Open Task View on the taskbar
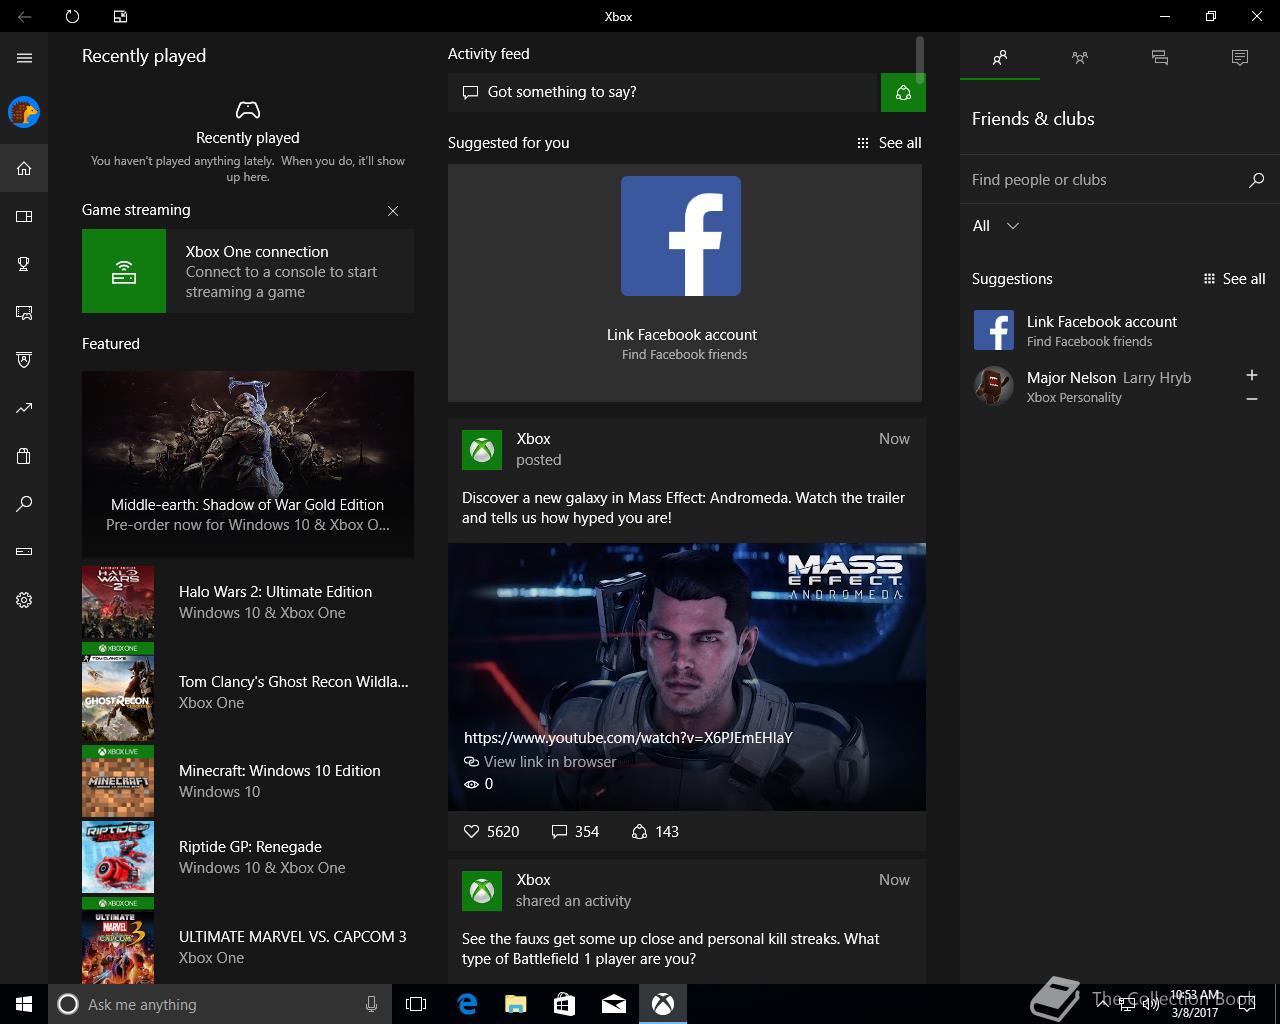The width and height of the screenshot is (1280, 1024). click(416, 1004)
